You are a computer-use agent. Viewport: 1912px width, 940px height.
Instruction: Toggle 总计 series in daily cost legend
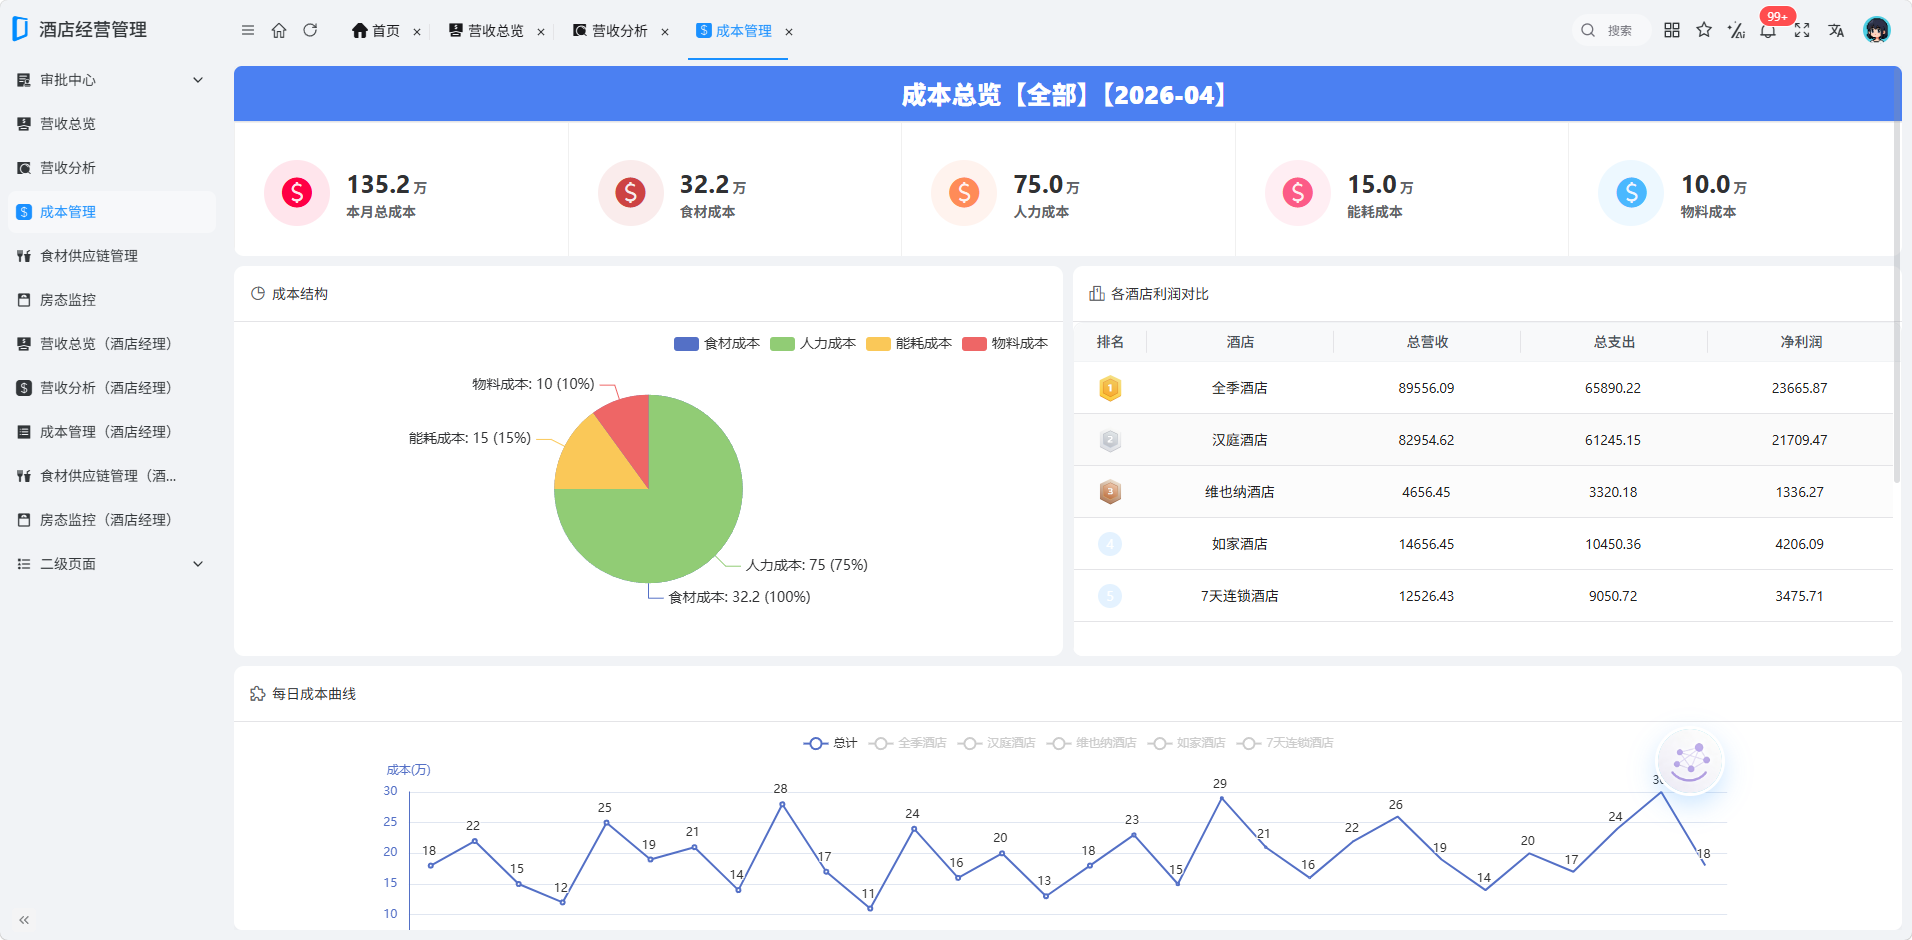830,743
